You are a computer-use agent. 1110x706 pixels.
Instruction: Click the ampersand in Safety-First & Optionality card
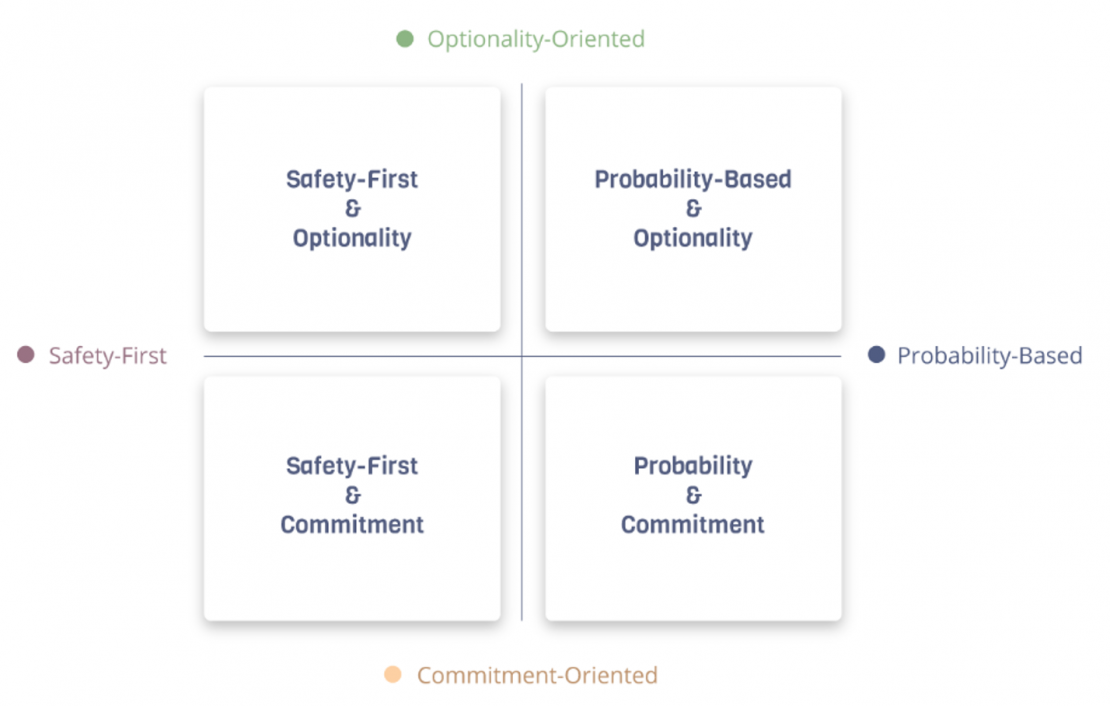pos(352,209)
